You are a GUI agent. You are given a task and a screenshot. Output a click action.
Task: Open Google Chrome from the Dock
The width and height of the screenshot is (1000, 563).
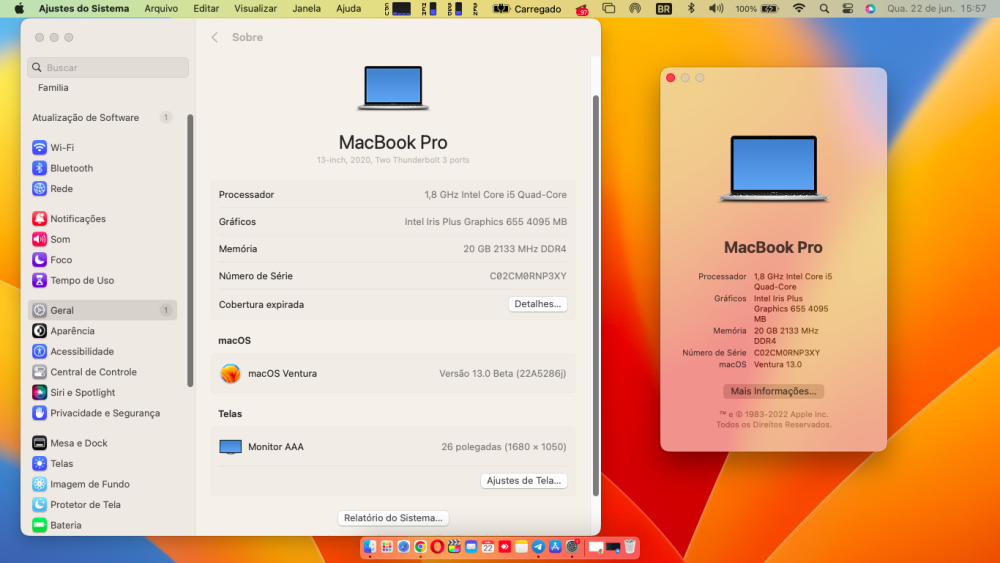point(420,546)
